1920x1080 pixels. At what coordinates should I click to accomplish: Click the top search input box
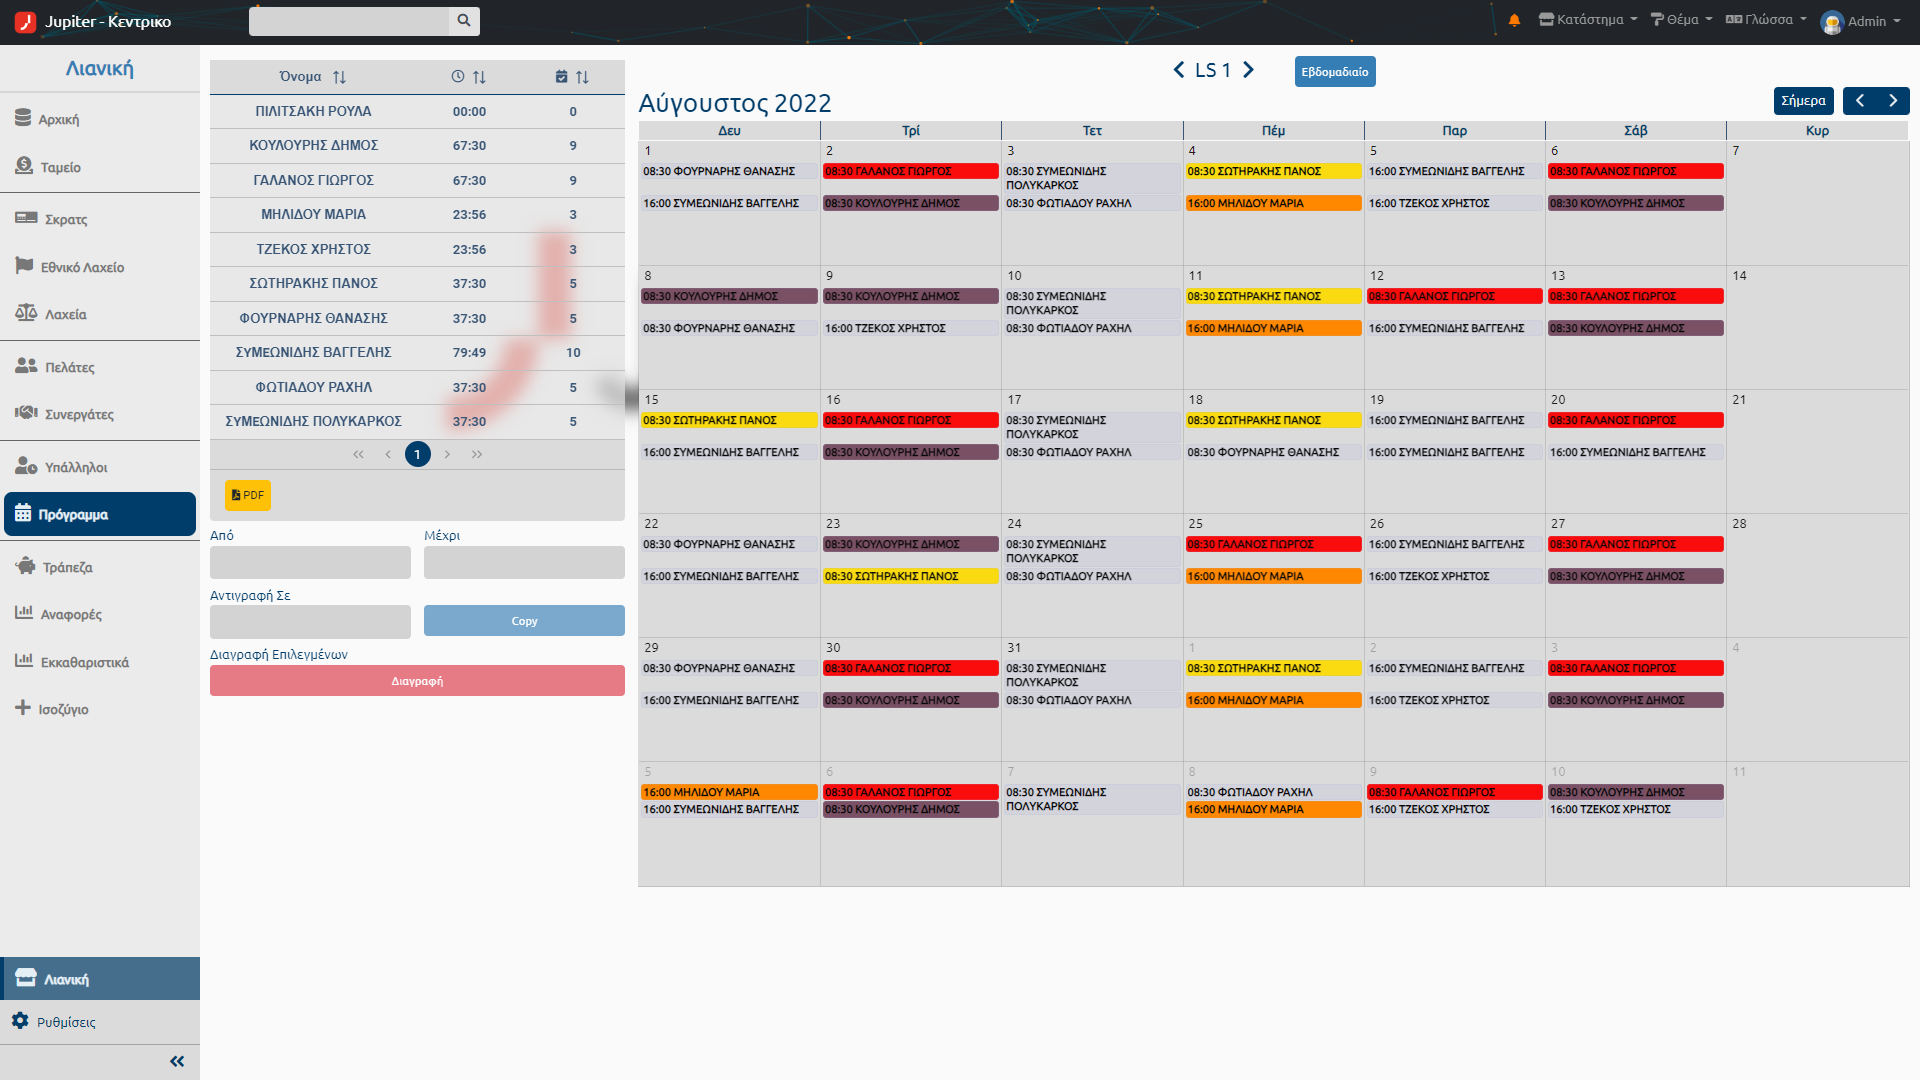(349, 21)
